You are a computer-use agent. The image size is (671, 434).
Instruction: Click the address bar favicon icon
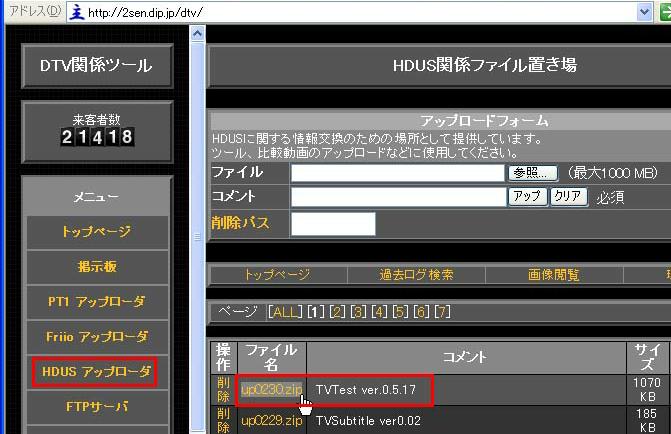click(x=77, y=12)
